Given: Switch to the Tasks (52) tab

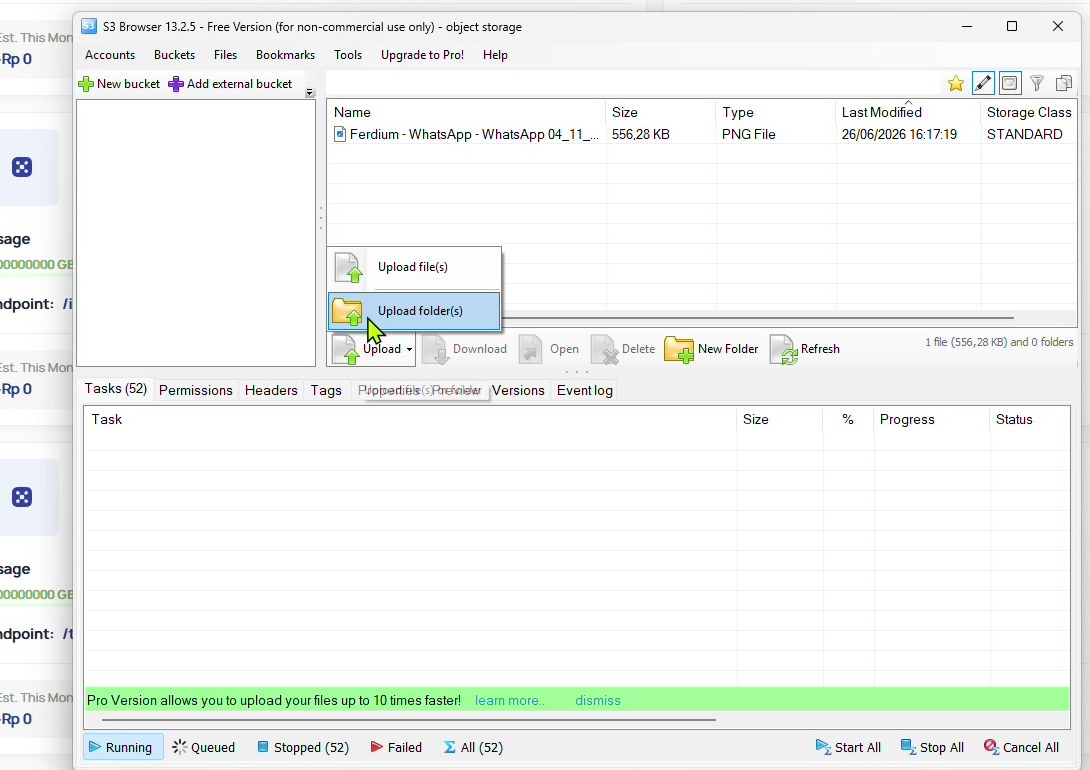Looking at the screenshot, I should click(115, 389).
